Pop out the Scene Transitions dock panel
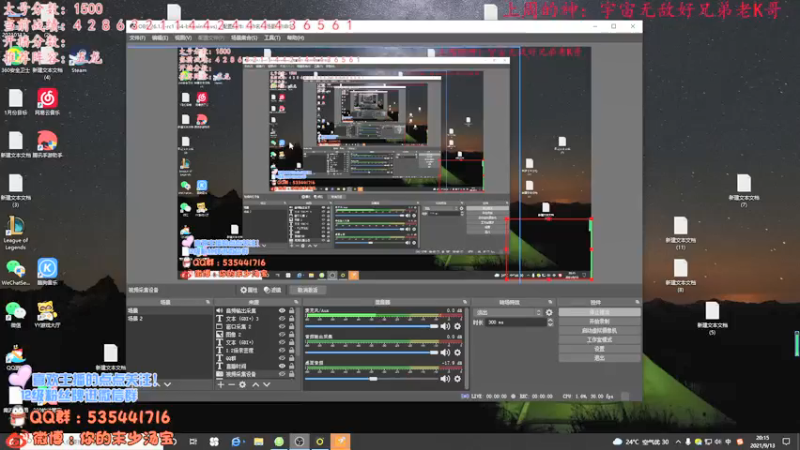Image resolution: width=800 pixels, height=450 pixels. point(550,302)
